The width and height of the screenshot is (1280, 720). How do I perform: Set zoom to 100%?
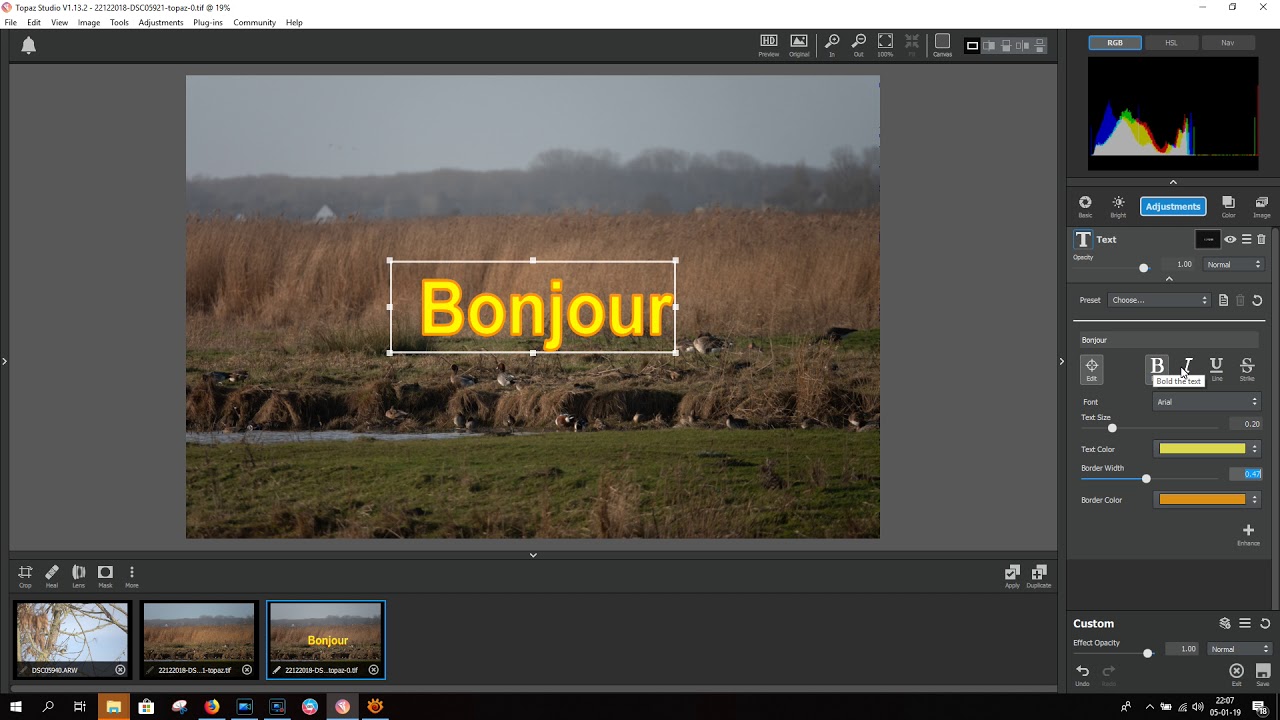point(885,45)
